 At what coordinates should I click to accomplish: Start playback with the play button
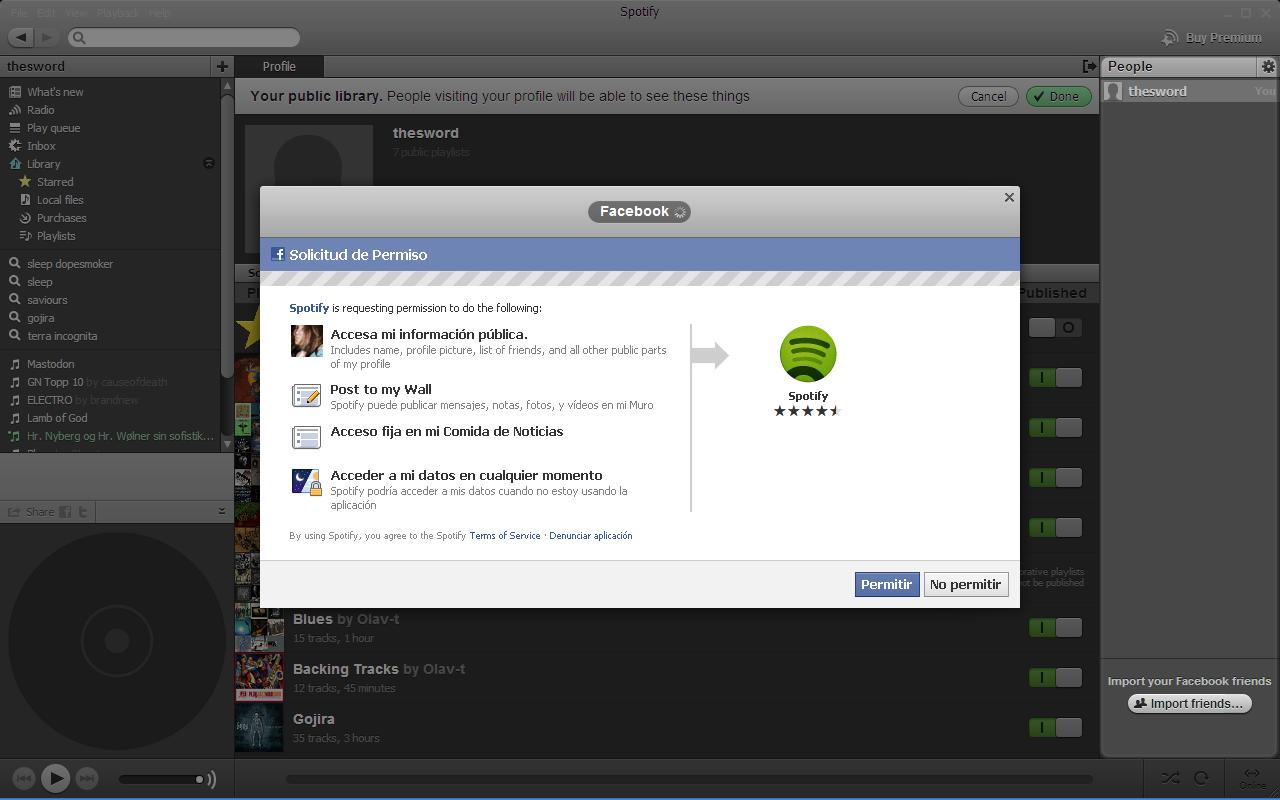tap(55, 778)
